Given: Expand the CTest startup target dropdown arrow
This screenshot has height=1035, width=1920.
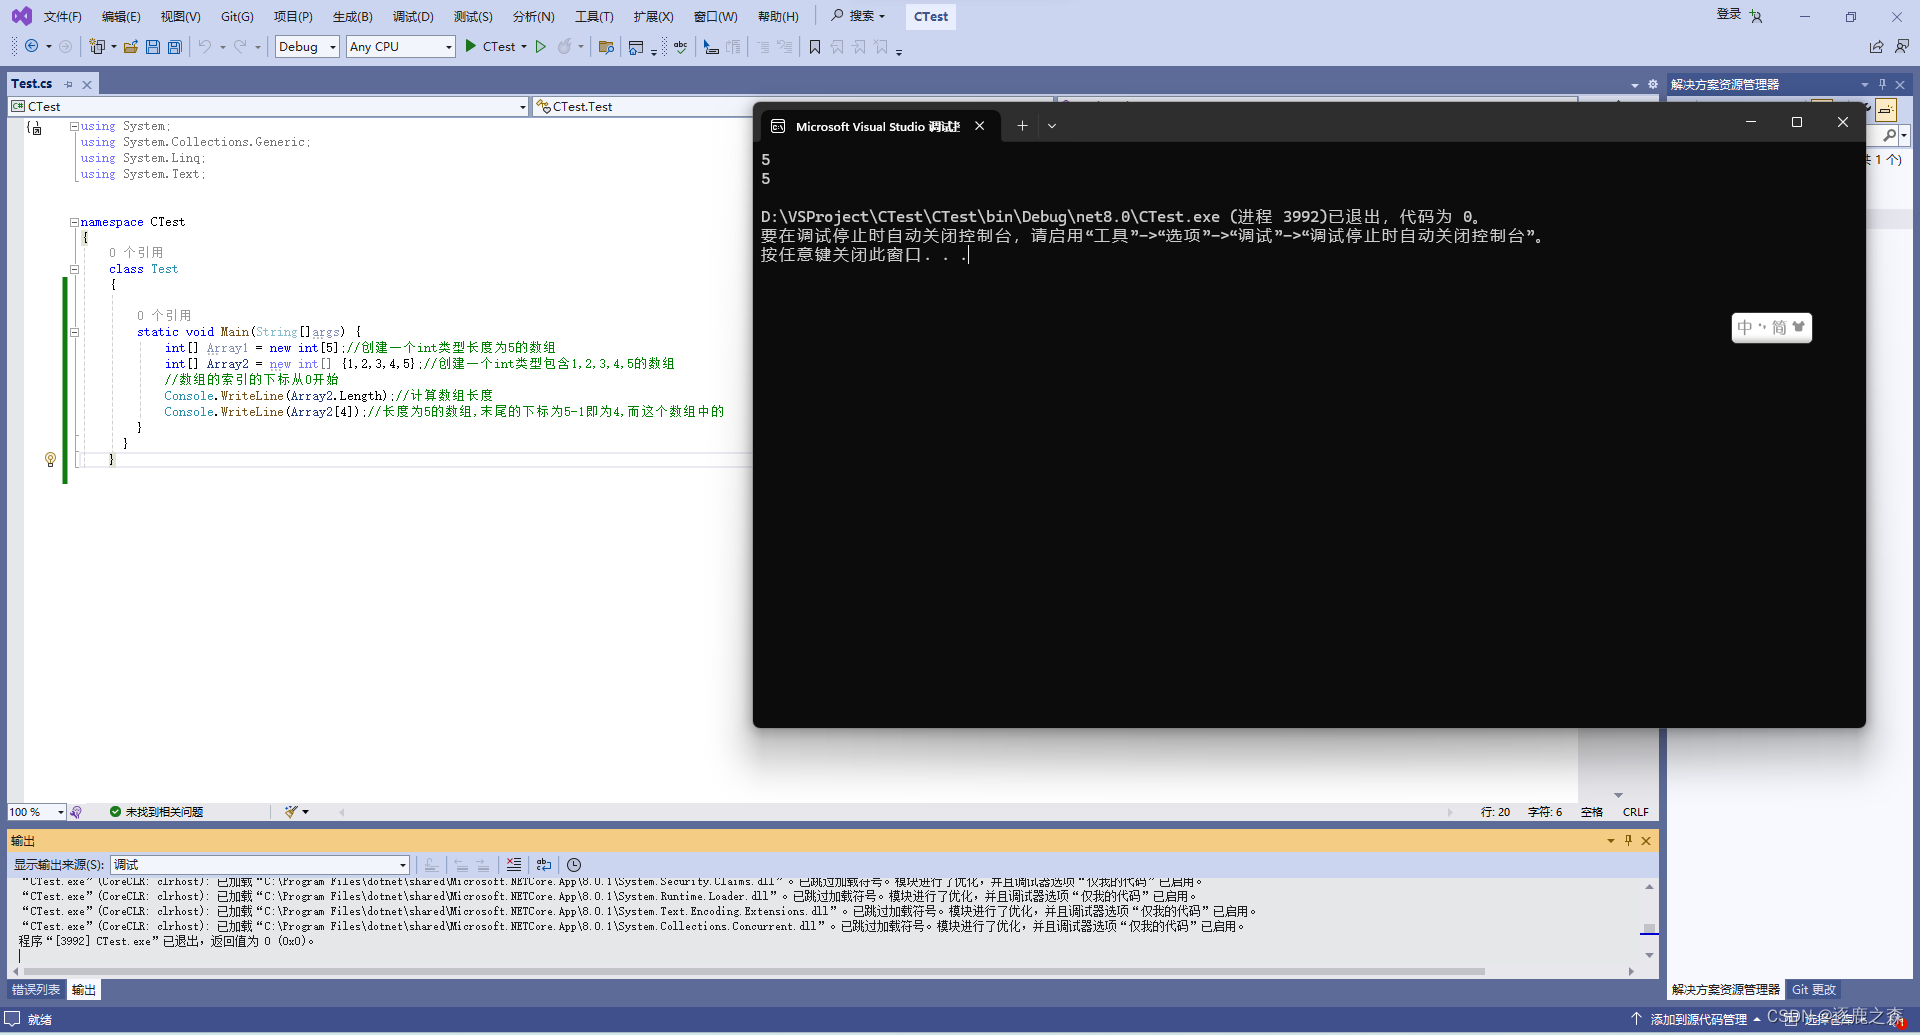Looking at the screenshot, I should pyautogui.click(x=524, y=46).
